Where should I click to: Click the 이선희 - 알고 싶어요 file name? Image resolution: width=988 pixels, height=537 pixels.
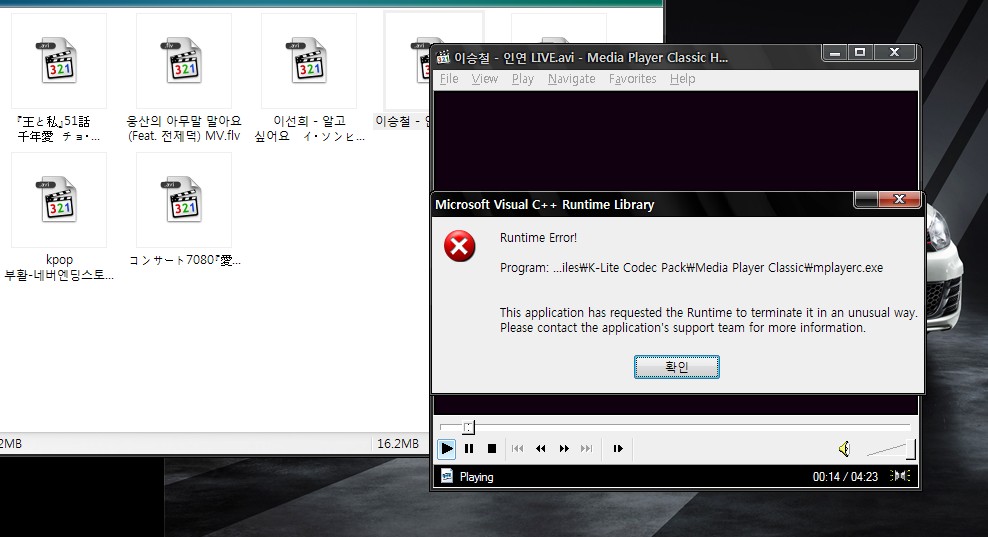[309, 128]
